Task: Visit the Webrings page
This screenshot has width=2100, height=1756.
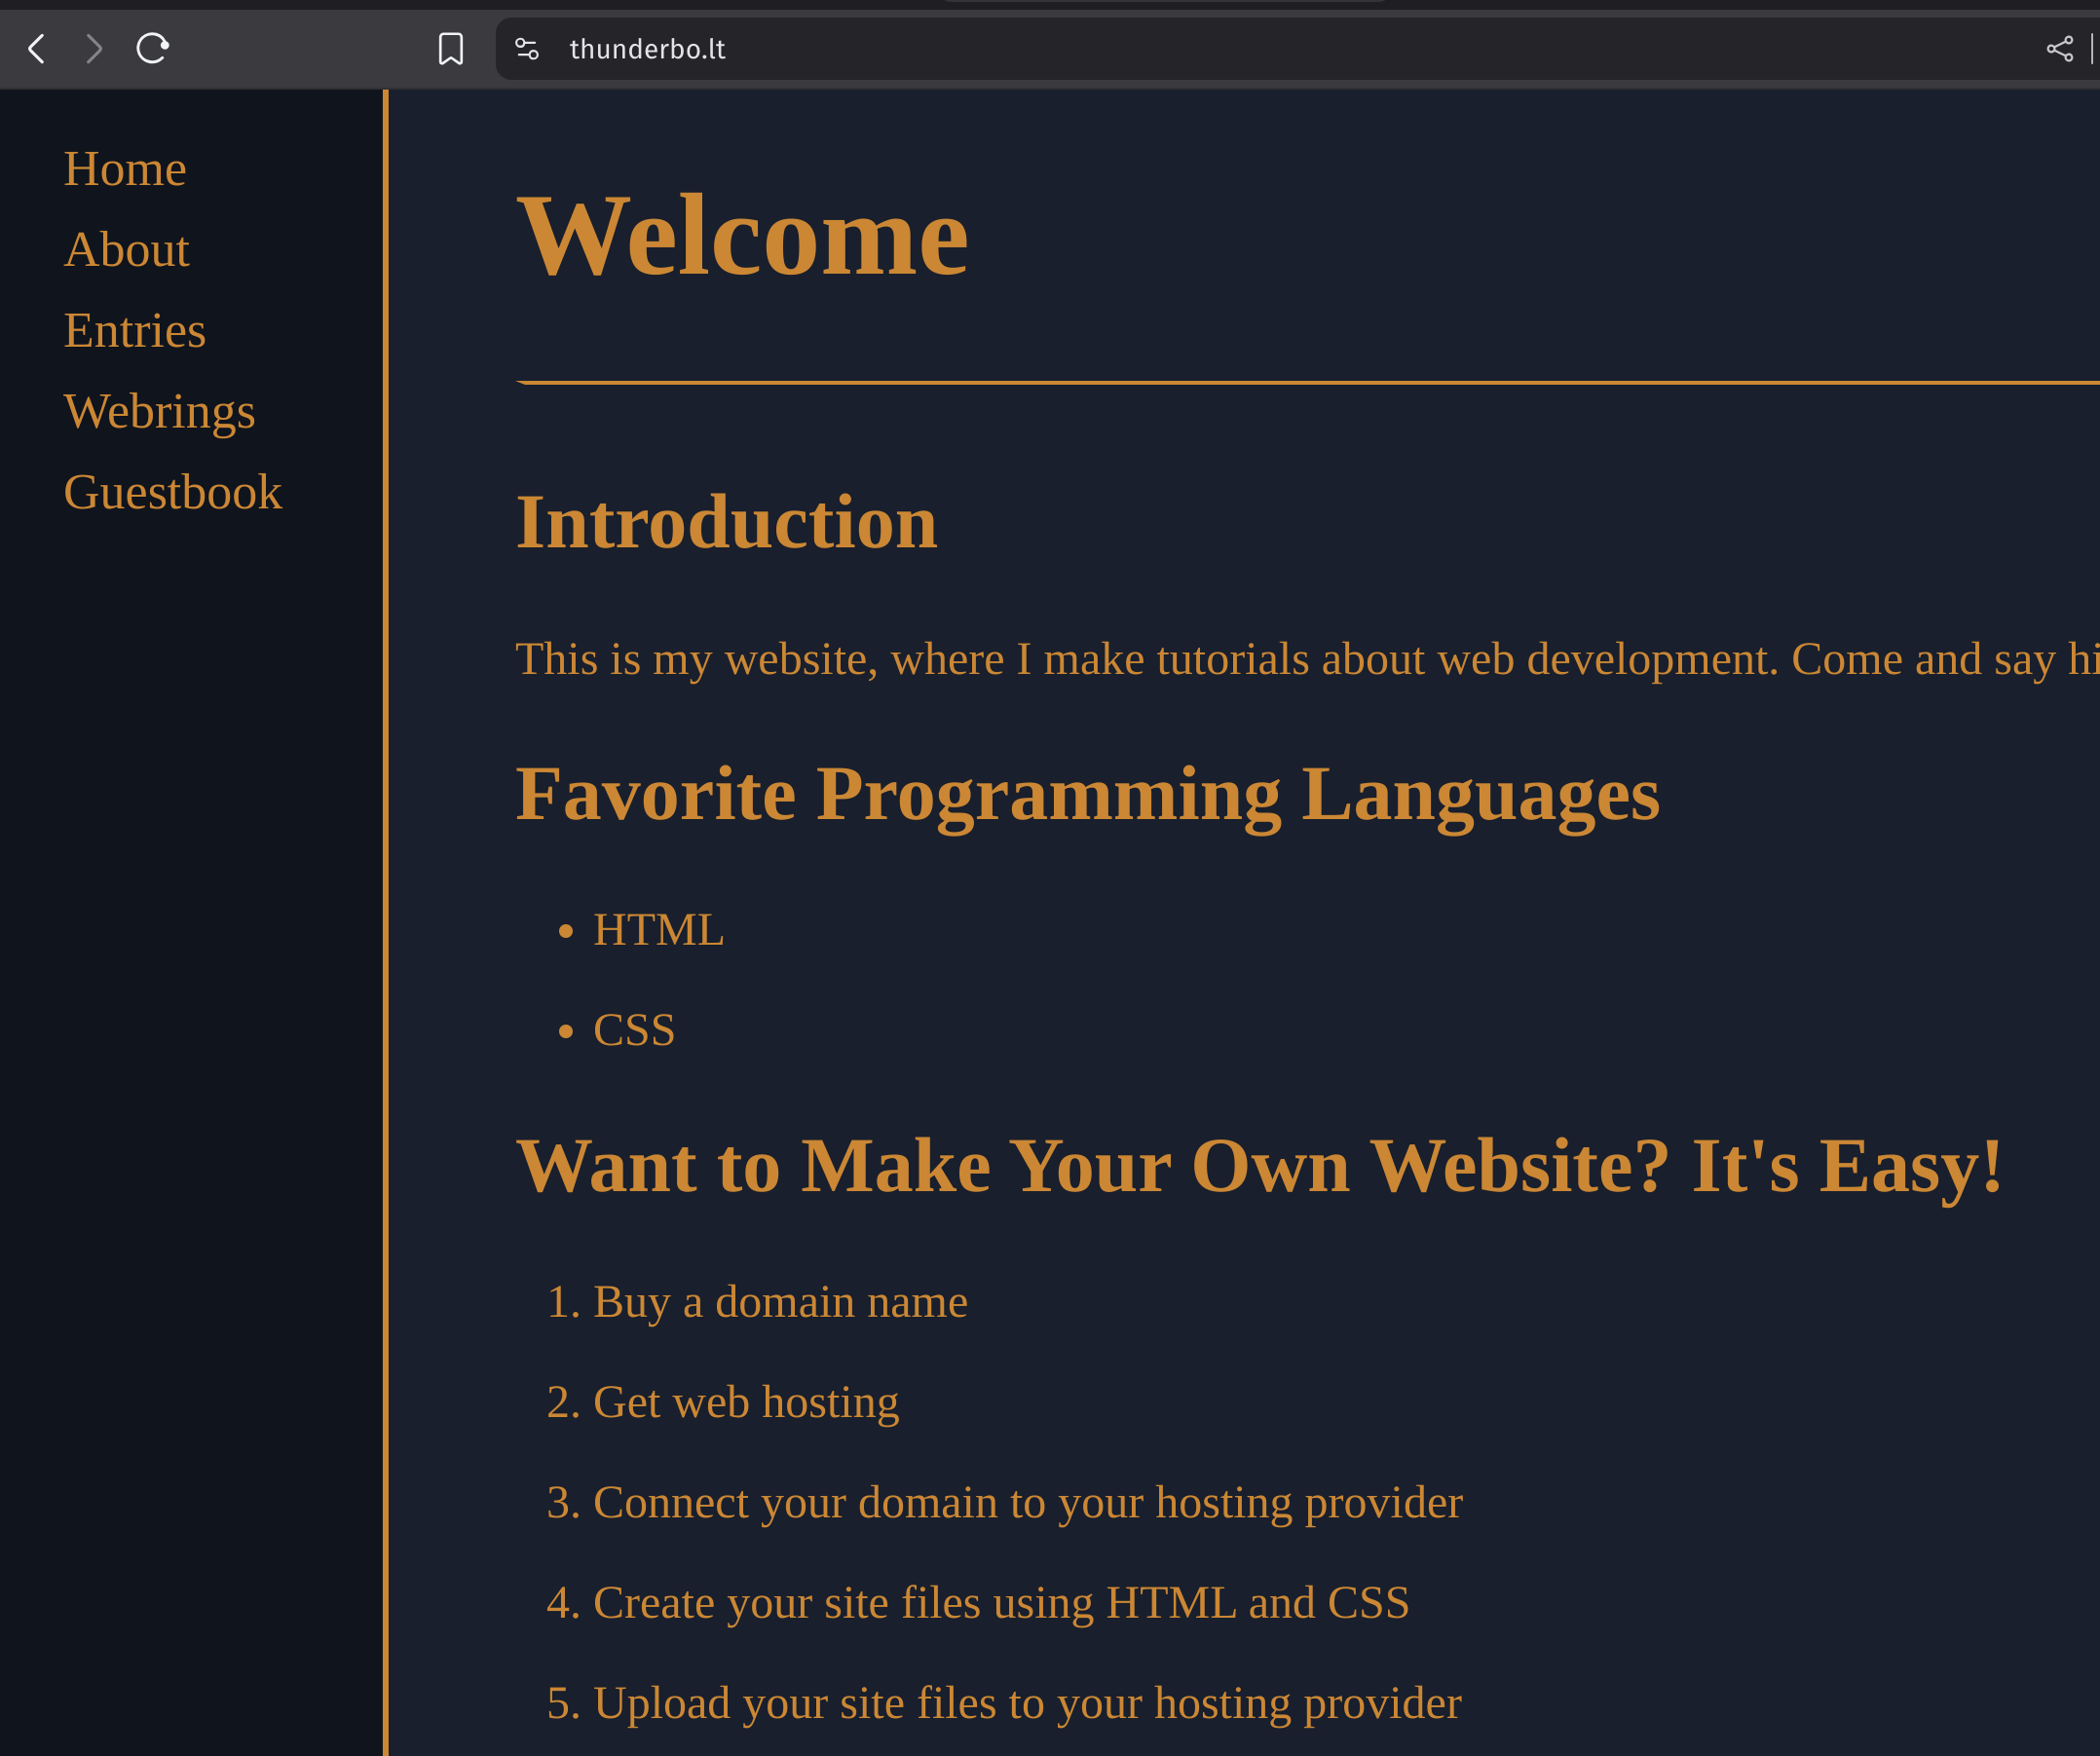Action: pyautogui.click(x=159, y=412)
